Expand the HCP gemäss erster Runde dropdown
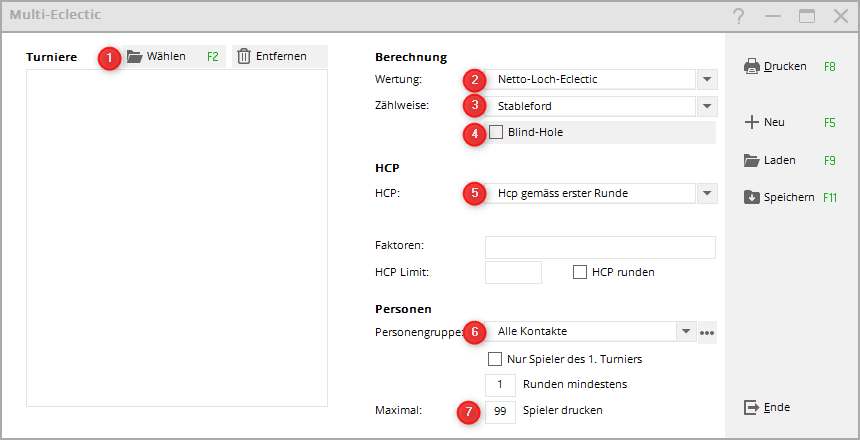The width and height of the screenshot is (860, 440). pos(707,193)
